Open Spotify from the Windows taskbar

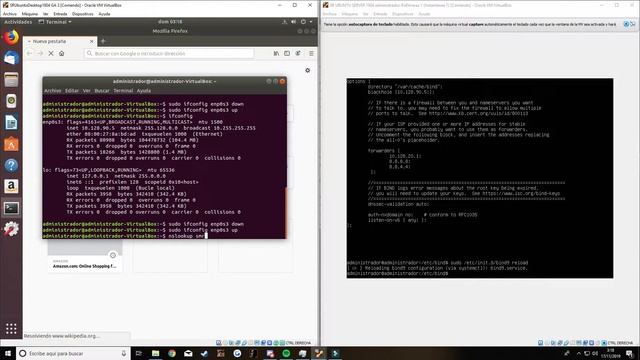(286, 353)
